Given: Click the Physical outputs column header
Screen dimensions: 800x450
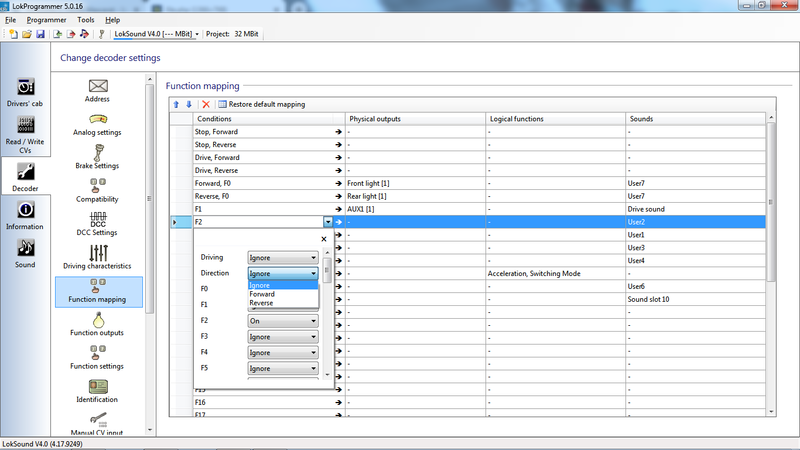Looking at the screenshot, I should pos(415,119).
